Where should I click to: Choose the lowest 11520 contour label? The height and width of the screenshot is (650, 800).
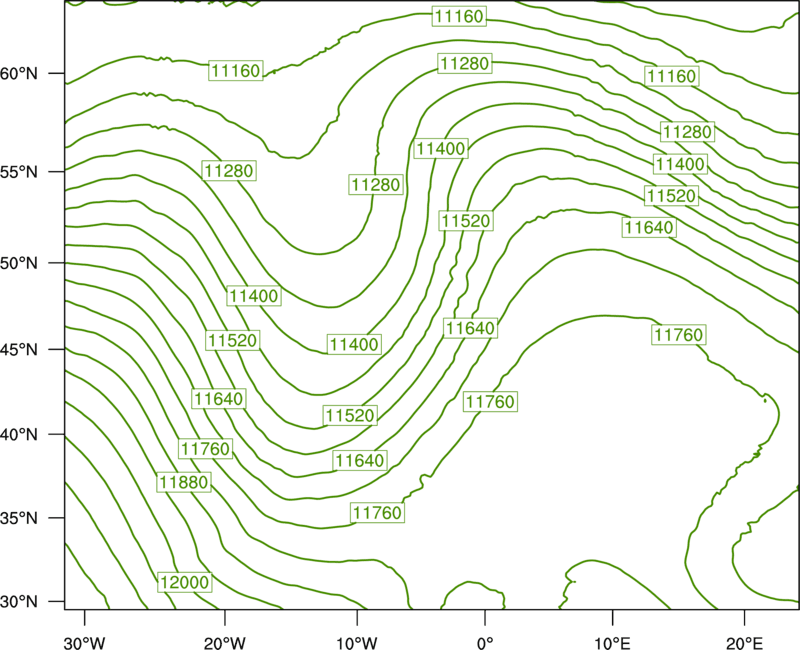[350, 415]
